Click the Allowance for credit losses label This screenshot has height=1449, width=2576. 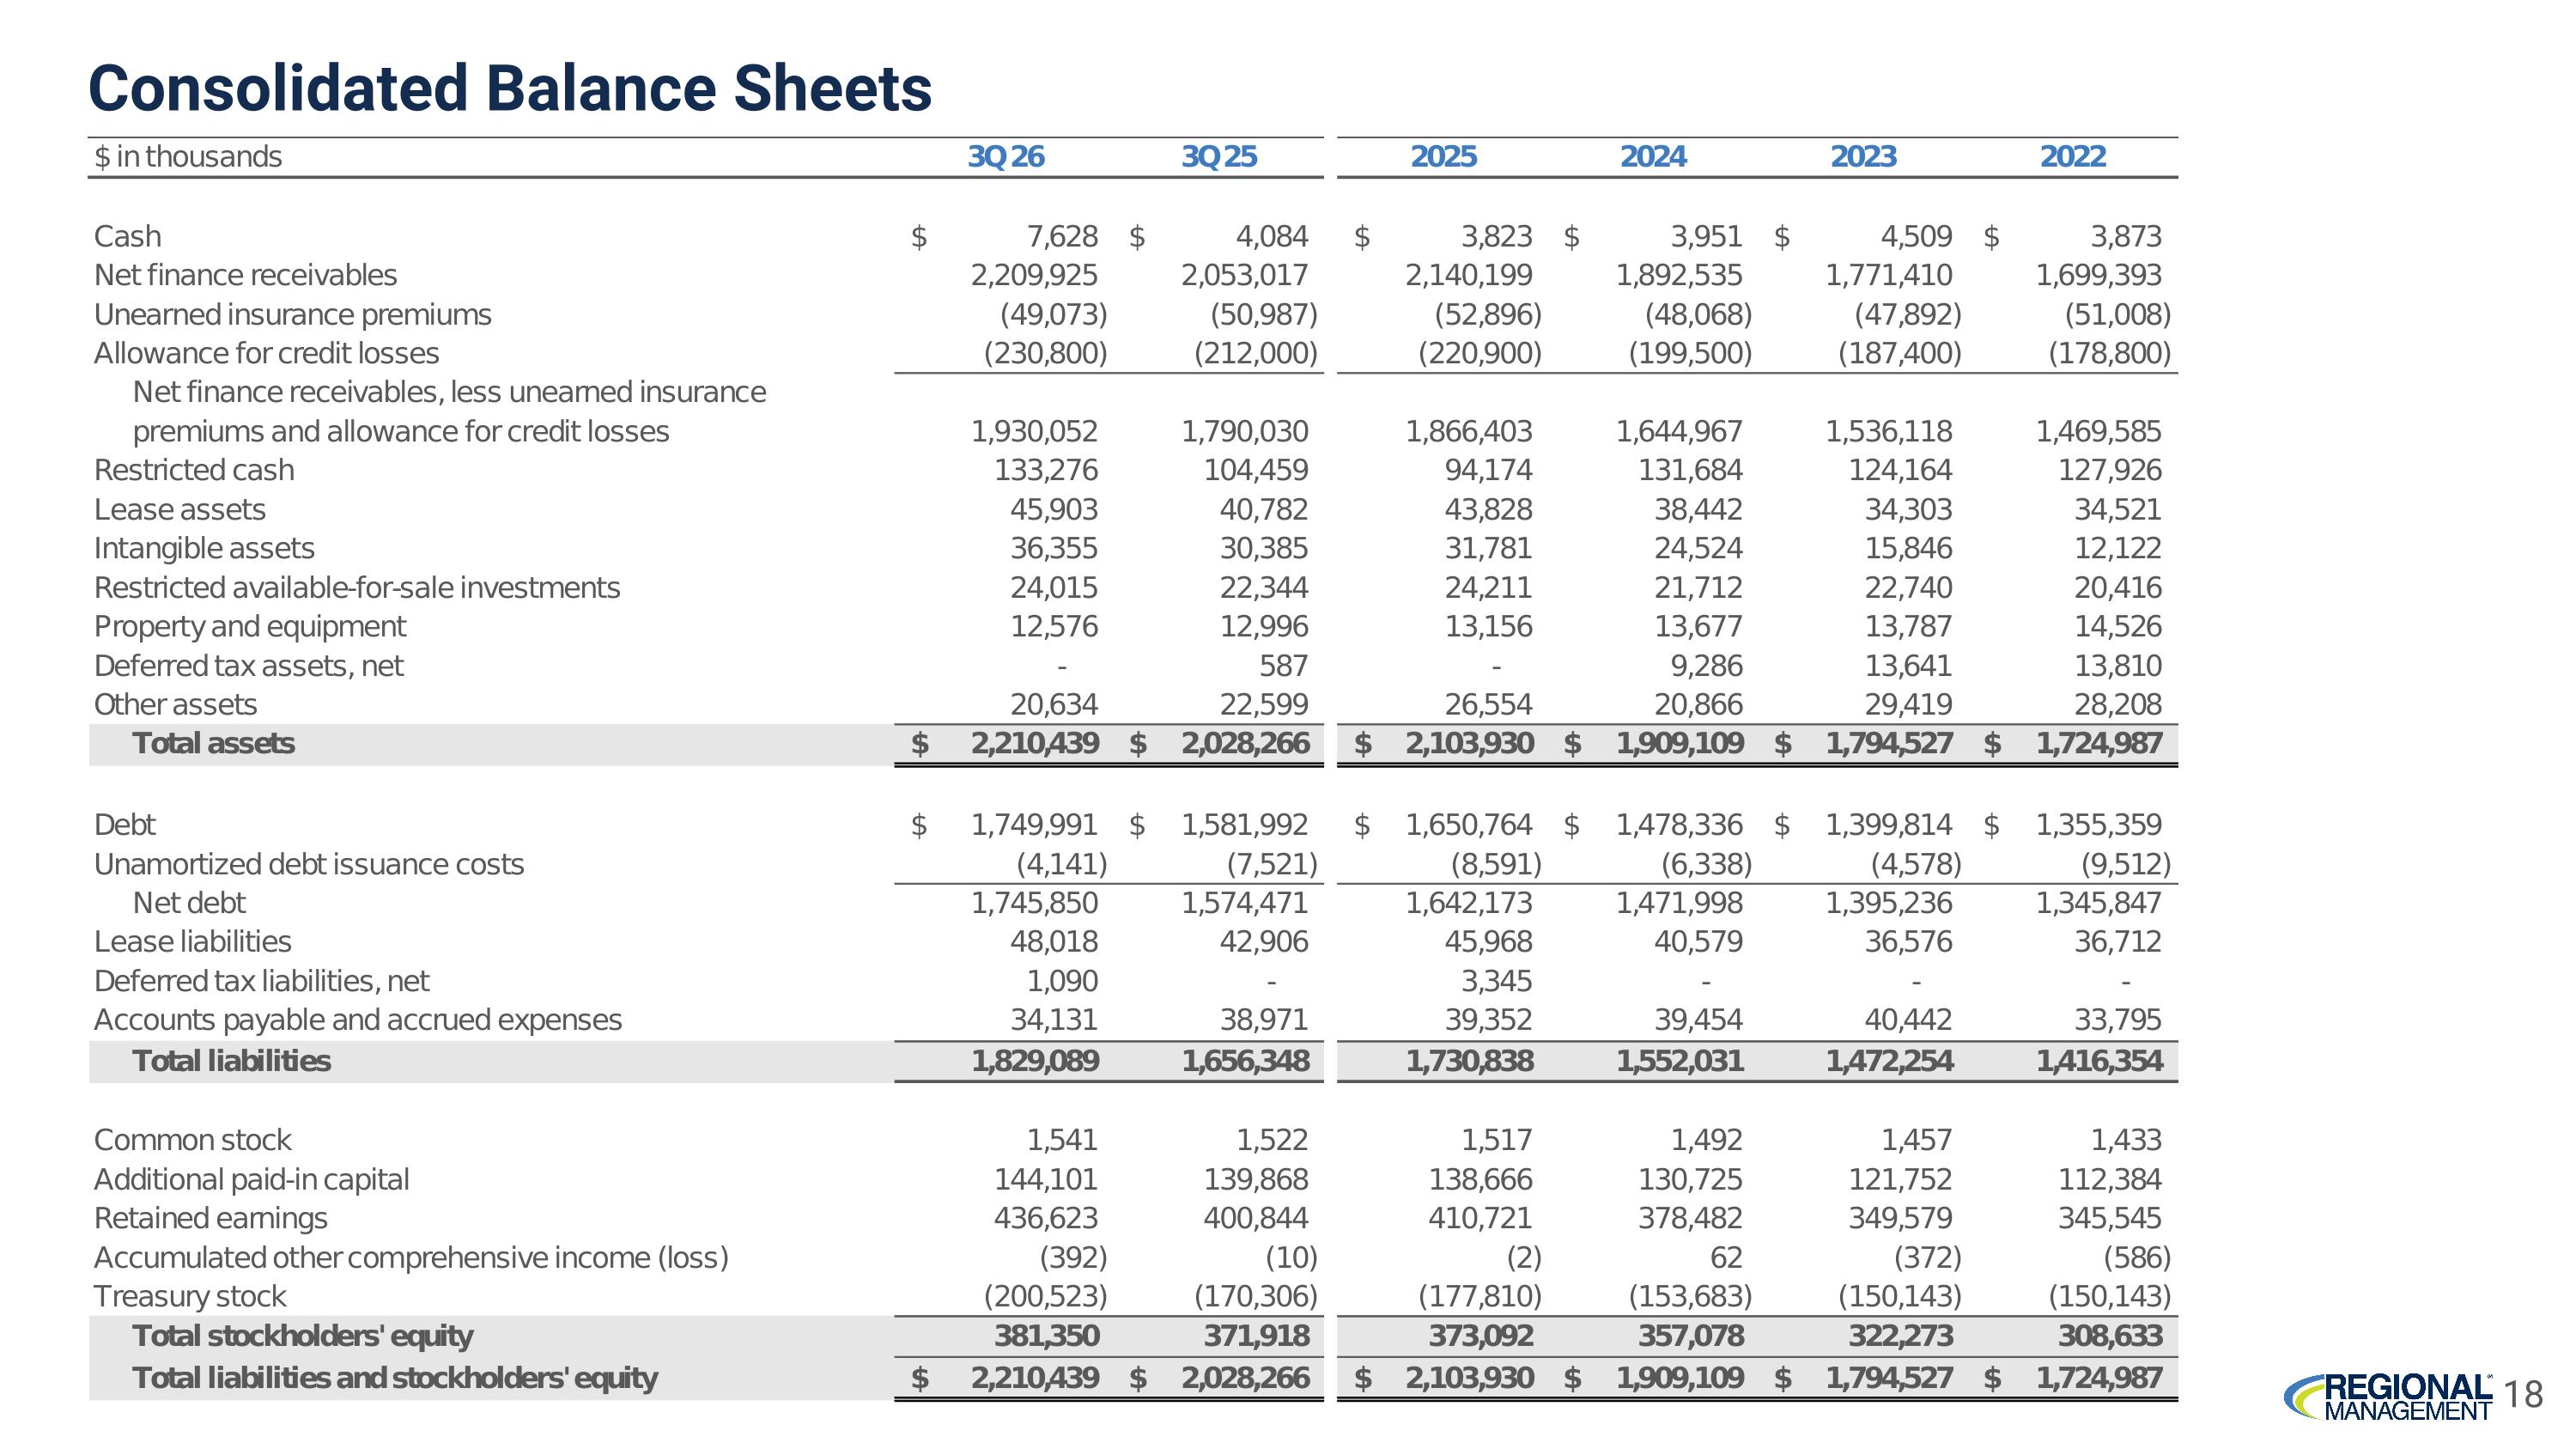(x=267, y=354)
